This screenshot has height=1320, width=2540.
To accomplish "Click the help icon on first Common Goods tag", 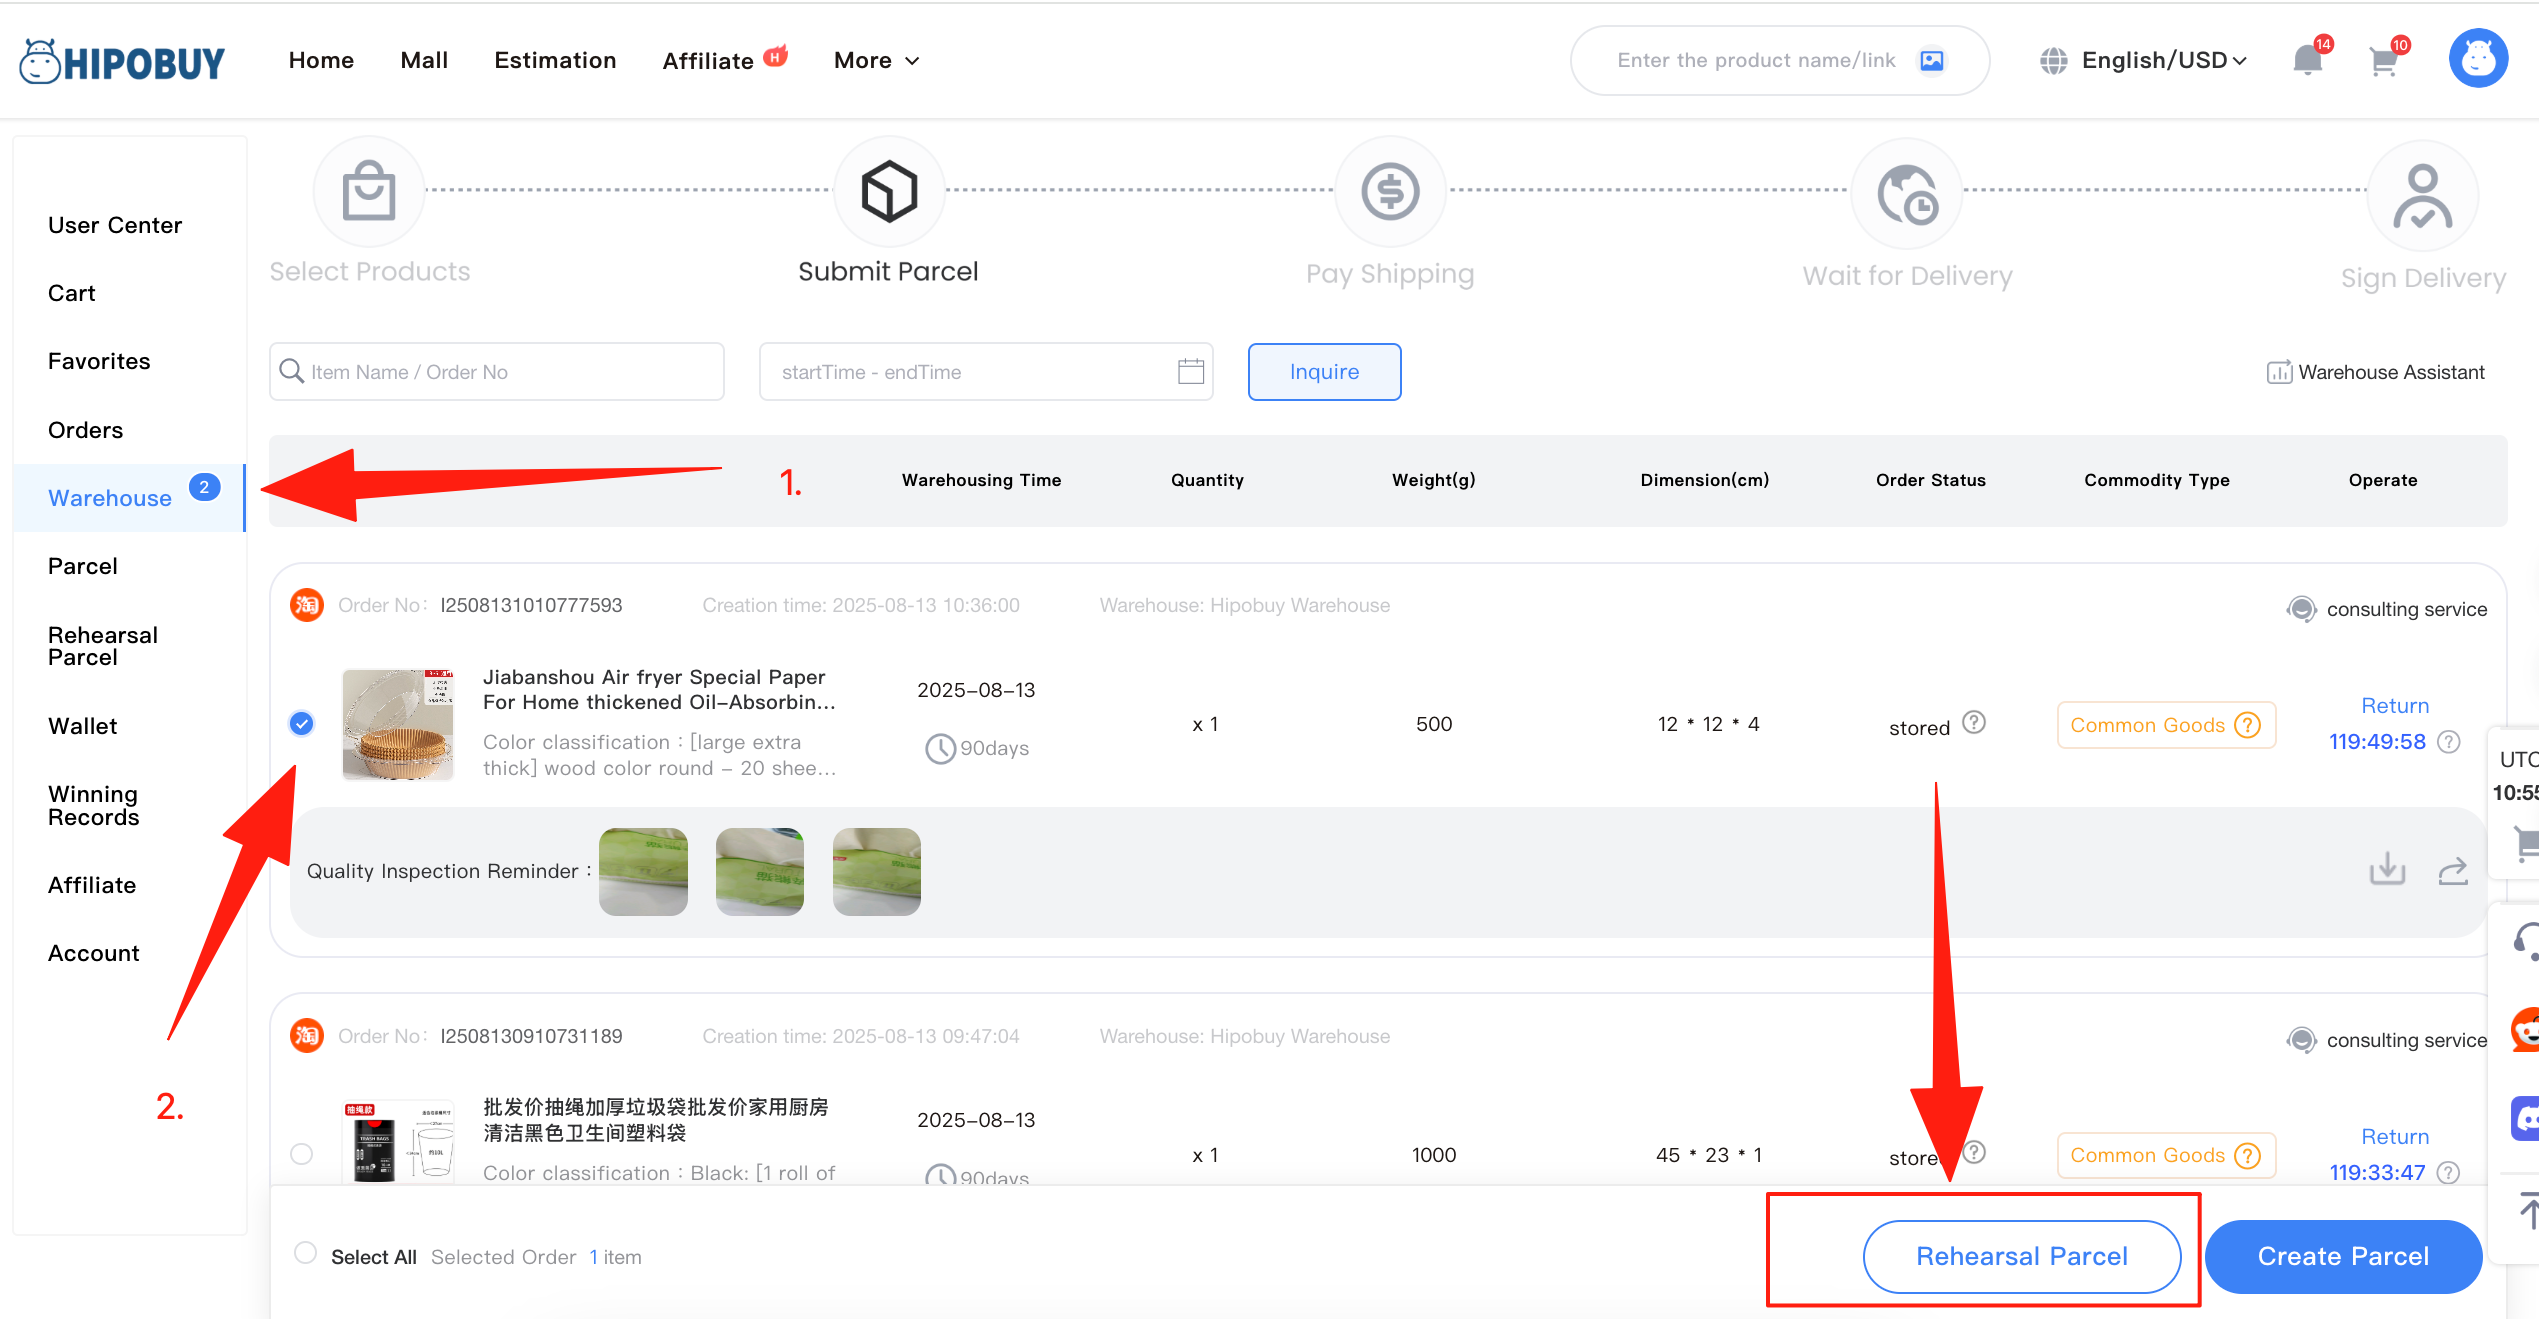I will click(2247, 725).
